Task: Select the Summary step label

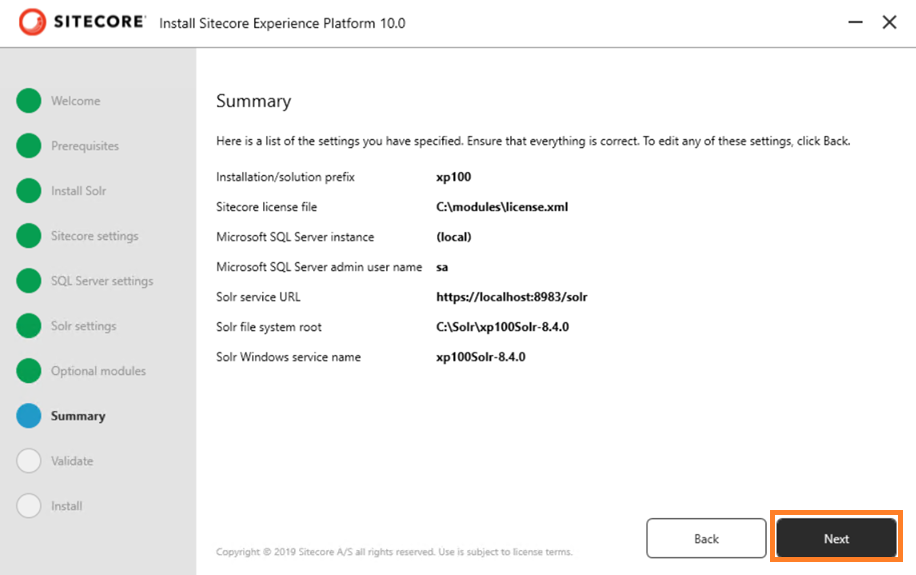Action: (x=78, y=416)
